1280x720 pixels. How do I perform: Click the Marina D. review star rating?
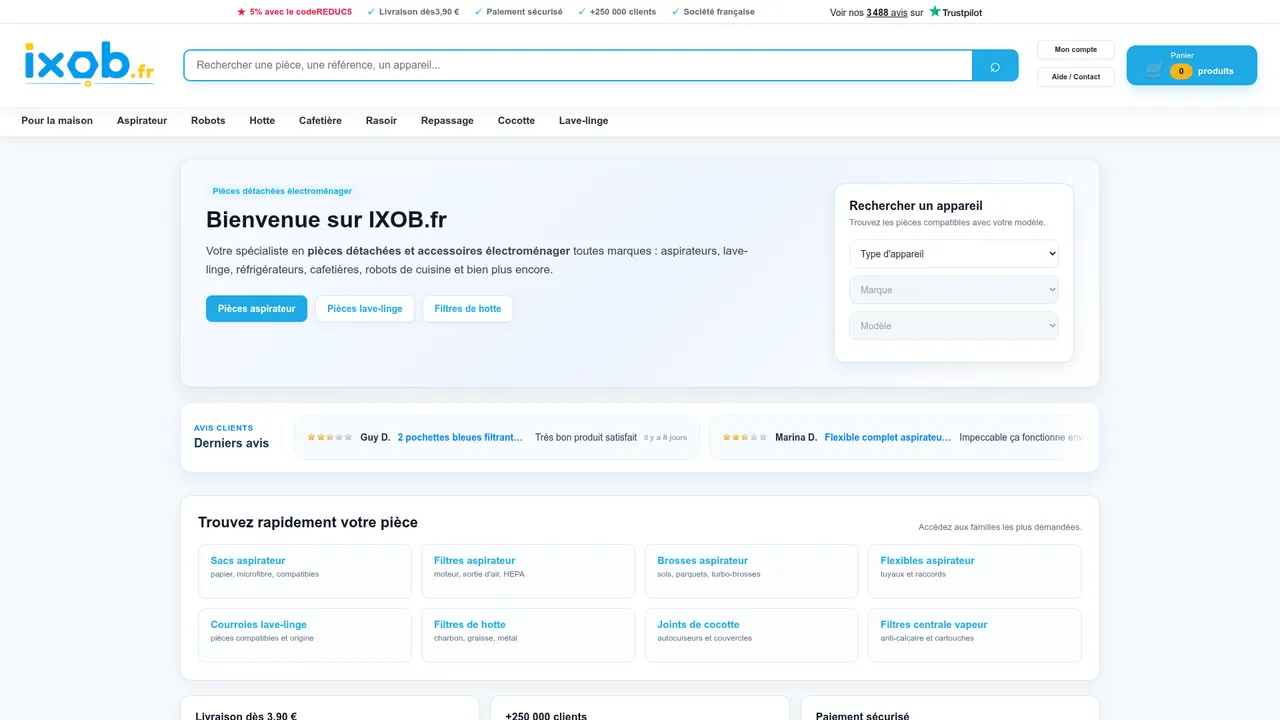tap(745, 438)
